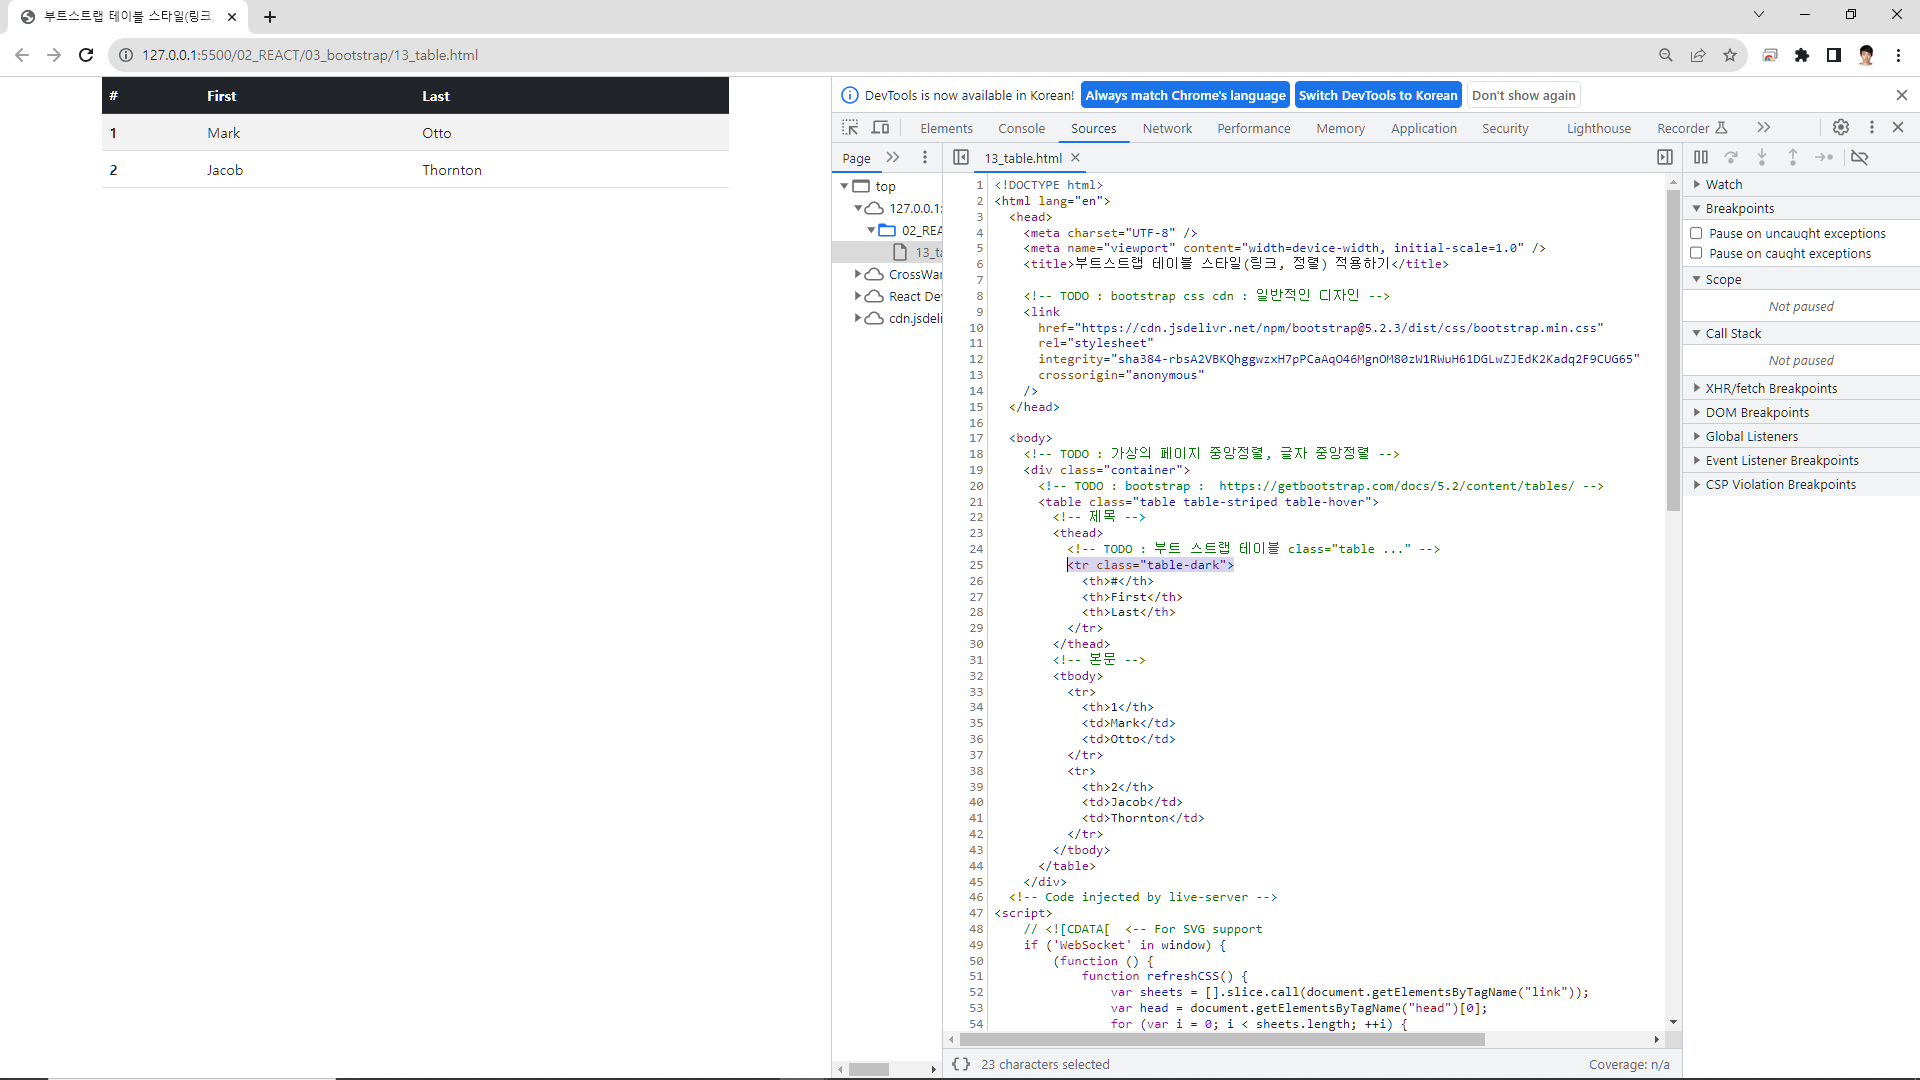Click Switch DevTools to Korean button
The width and height of the screenshot is (1920, 1080).
(x=1377, y=95)
